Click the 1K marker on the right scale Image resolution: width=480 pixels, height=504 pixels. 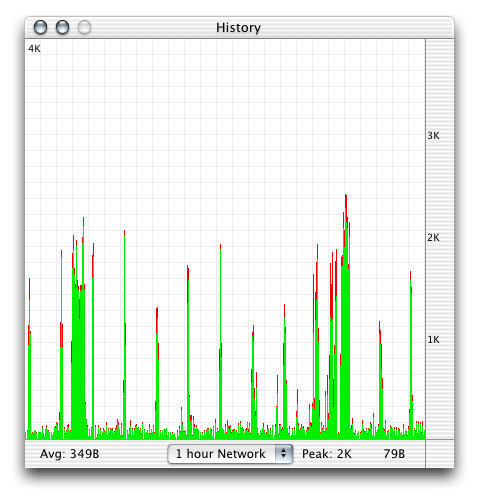pyautogui.click(x=433, y=340)
